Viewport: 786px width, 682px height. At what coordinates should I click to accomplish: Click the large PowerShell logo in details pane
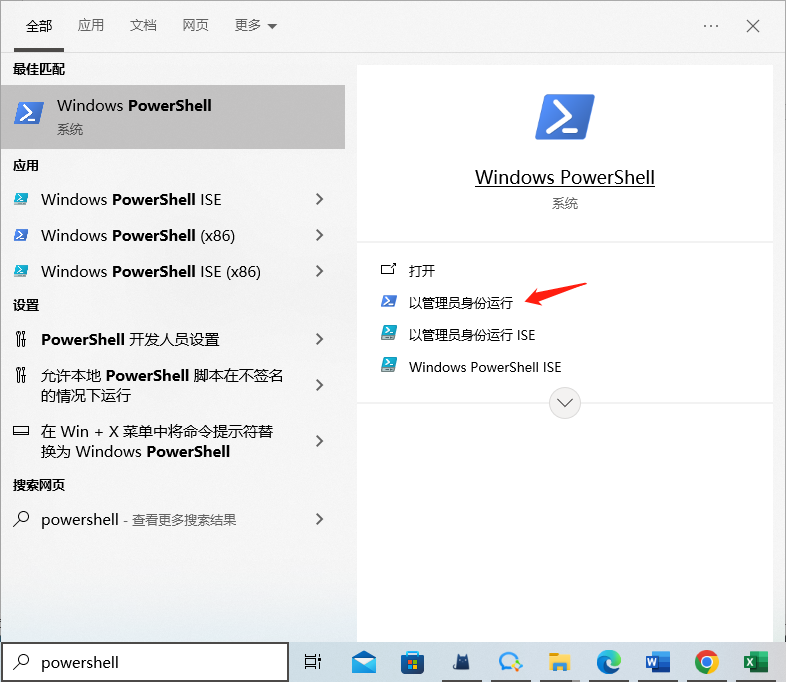click(x=565, y=117)
